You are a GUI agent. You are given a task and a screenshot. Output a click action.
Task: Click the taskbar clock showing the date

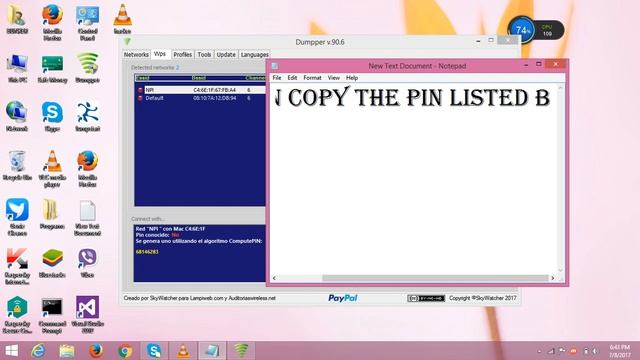point(620,351)
